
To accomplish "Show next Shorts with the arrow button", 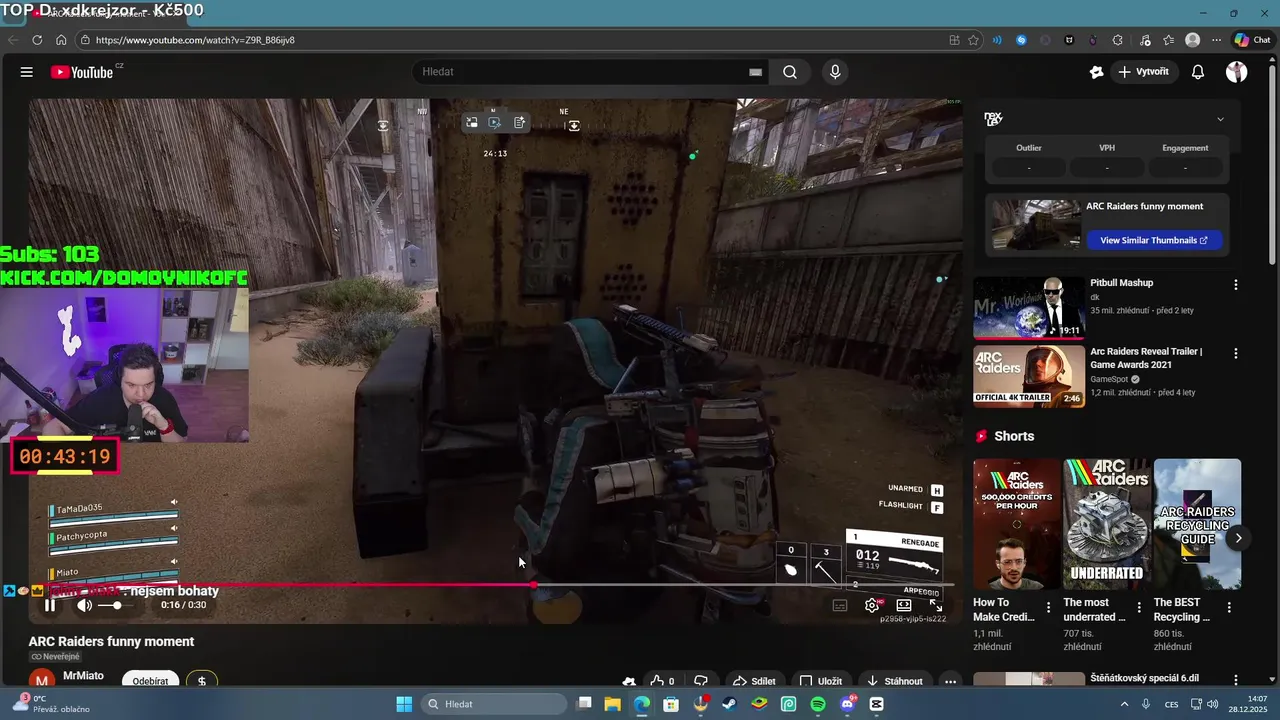I will coord(1238,538).
